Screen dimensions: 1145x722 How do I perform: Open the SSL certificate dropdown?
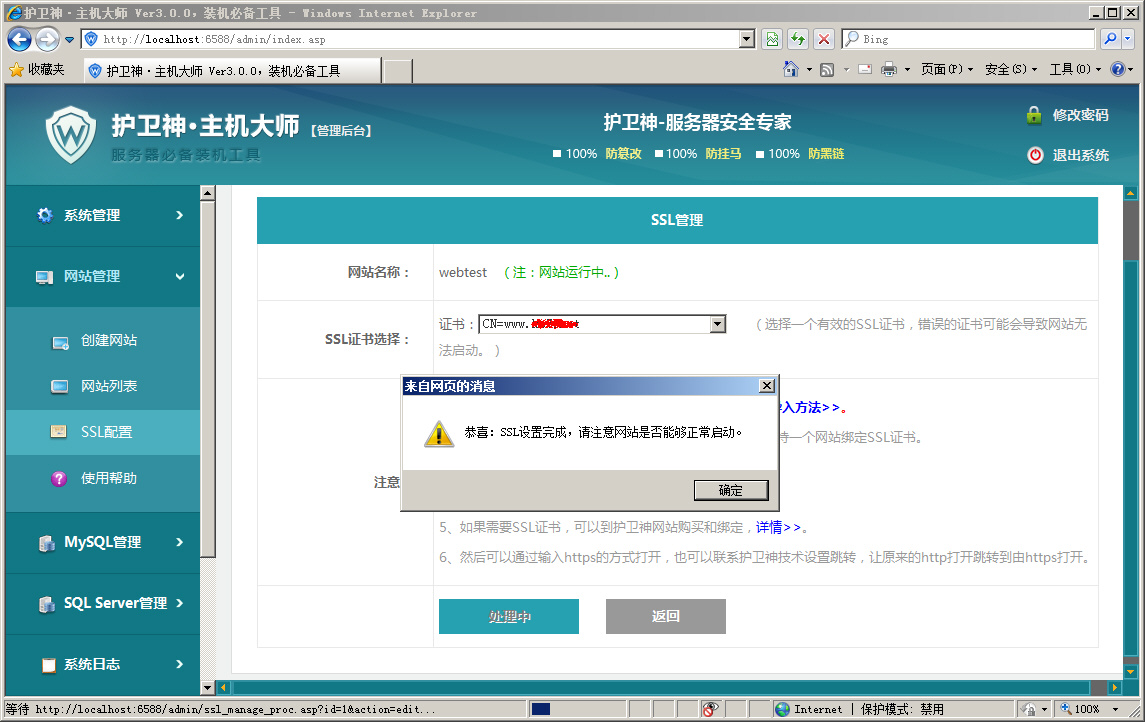(717, 324)
